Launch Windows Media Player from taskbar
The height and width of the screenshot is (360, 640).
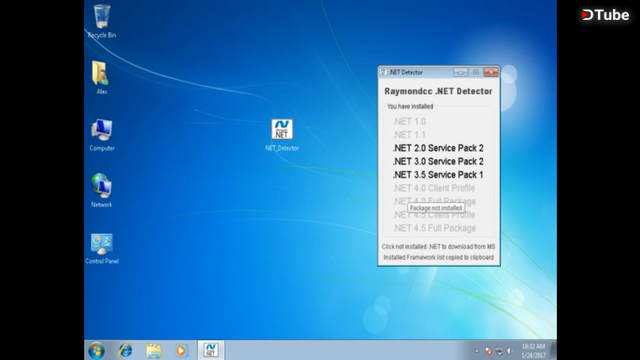[x=181, y=351]
